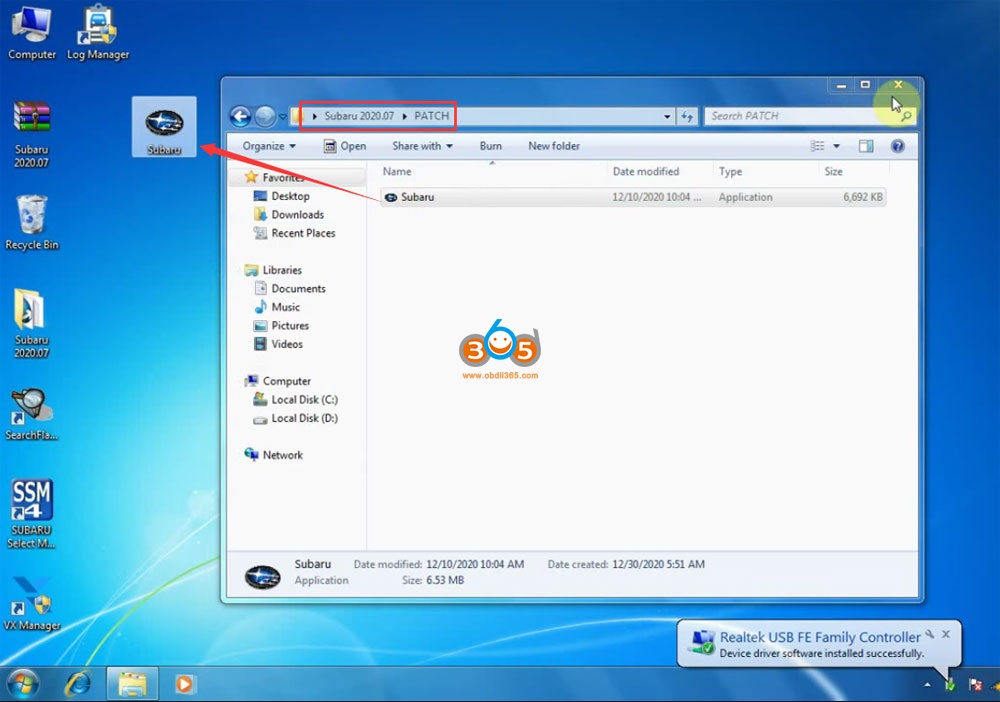Click the device driver installation tray icon

click(950, 685)
